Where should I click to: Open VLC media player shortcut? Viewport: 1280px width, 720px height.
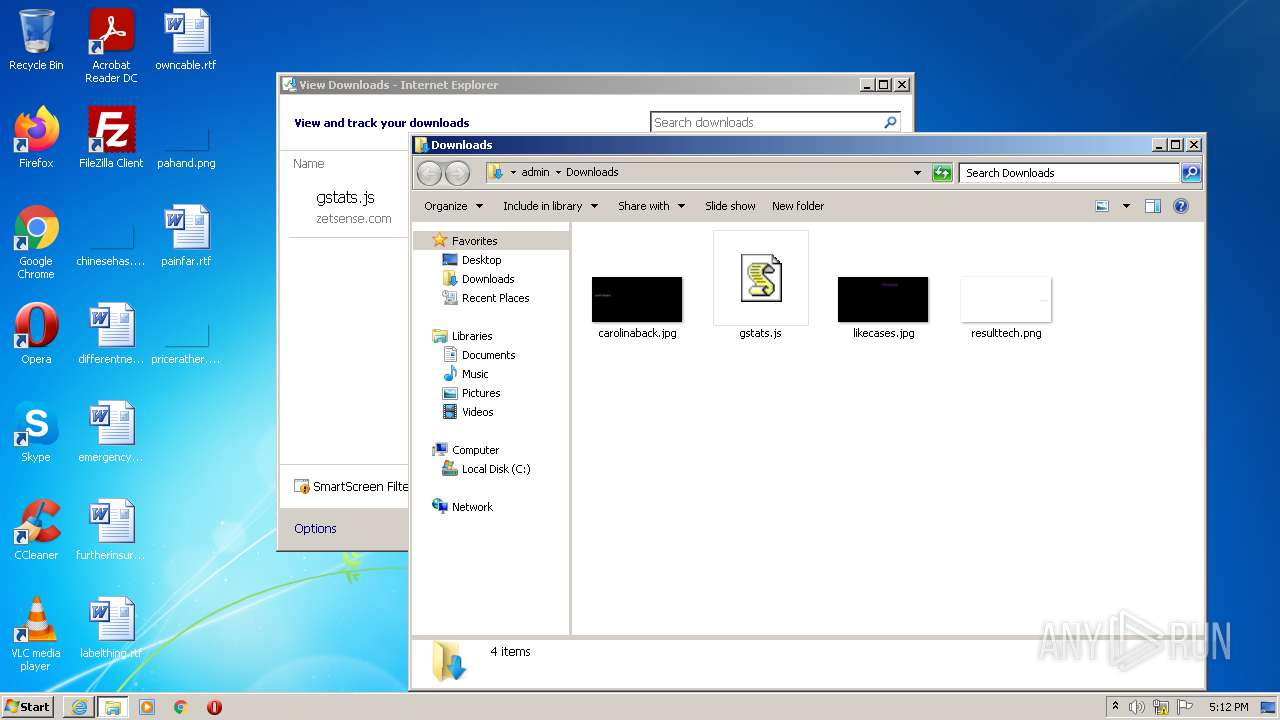point(36,634)
